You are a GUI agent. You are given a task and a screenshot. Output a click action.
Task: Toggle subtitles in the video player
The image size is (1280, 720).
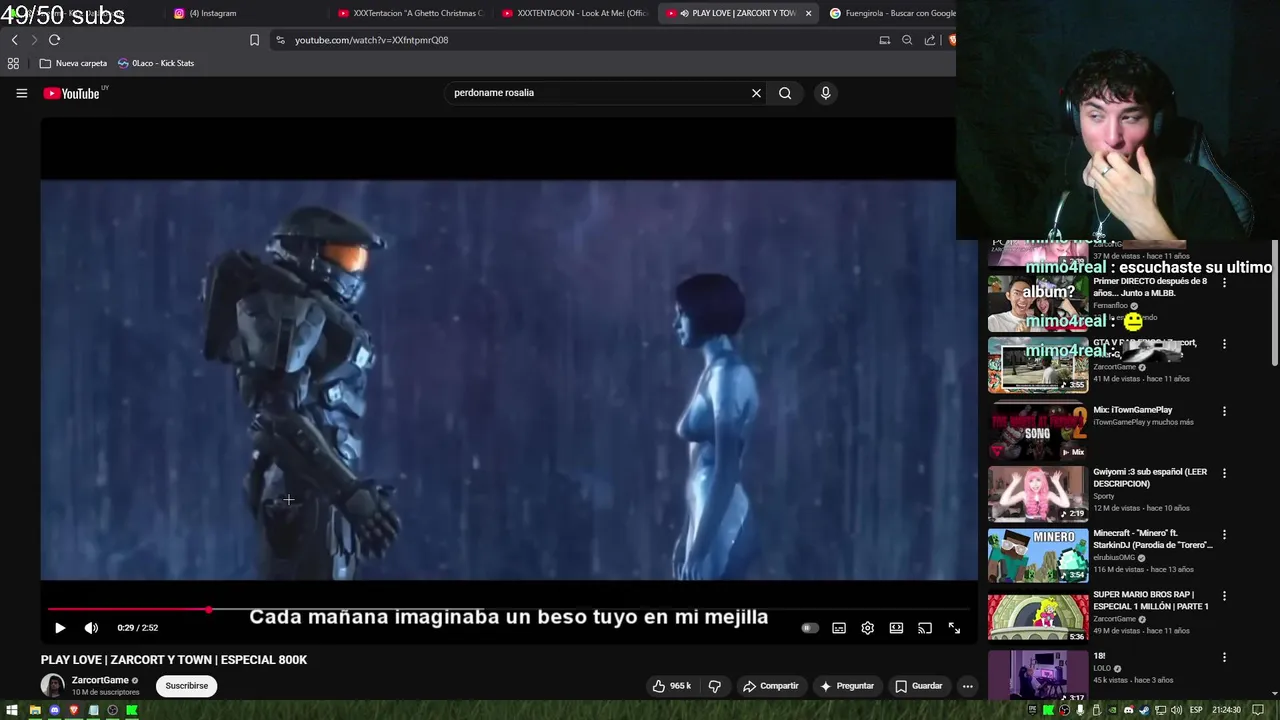[839, 628]
